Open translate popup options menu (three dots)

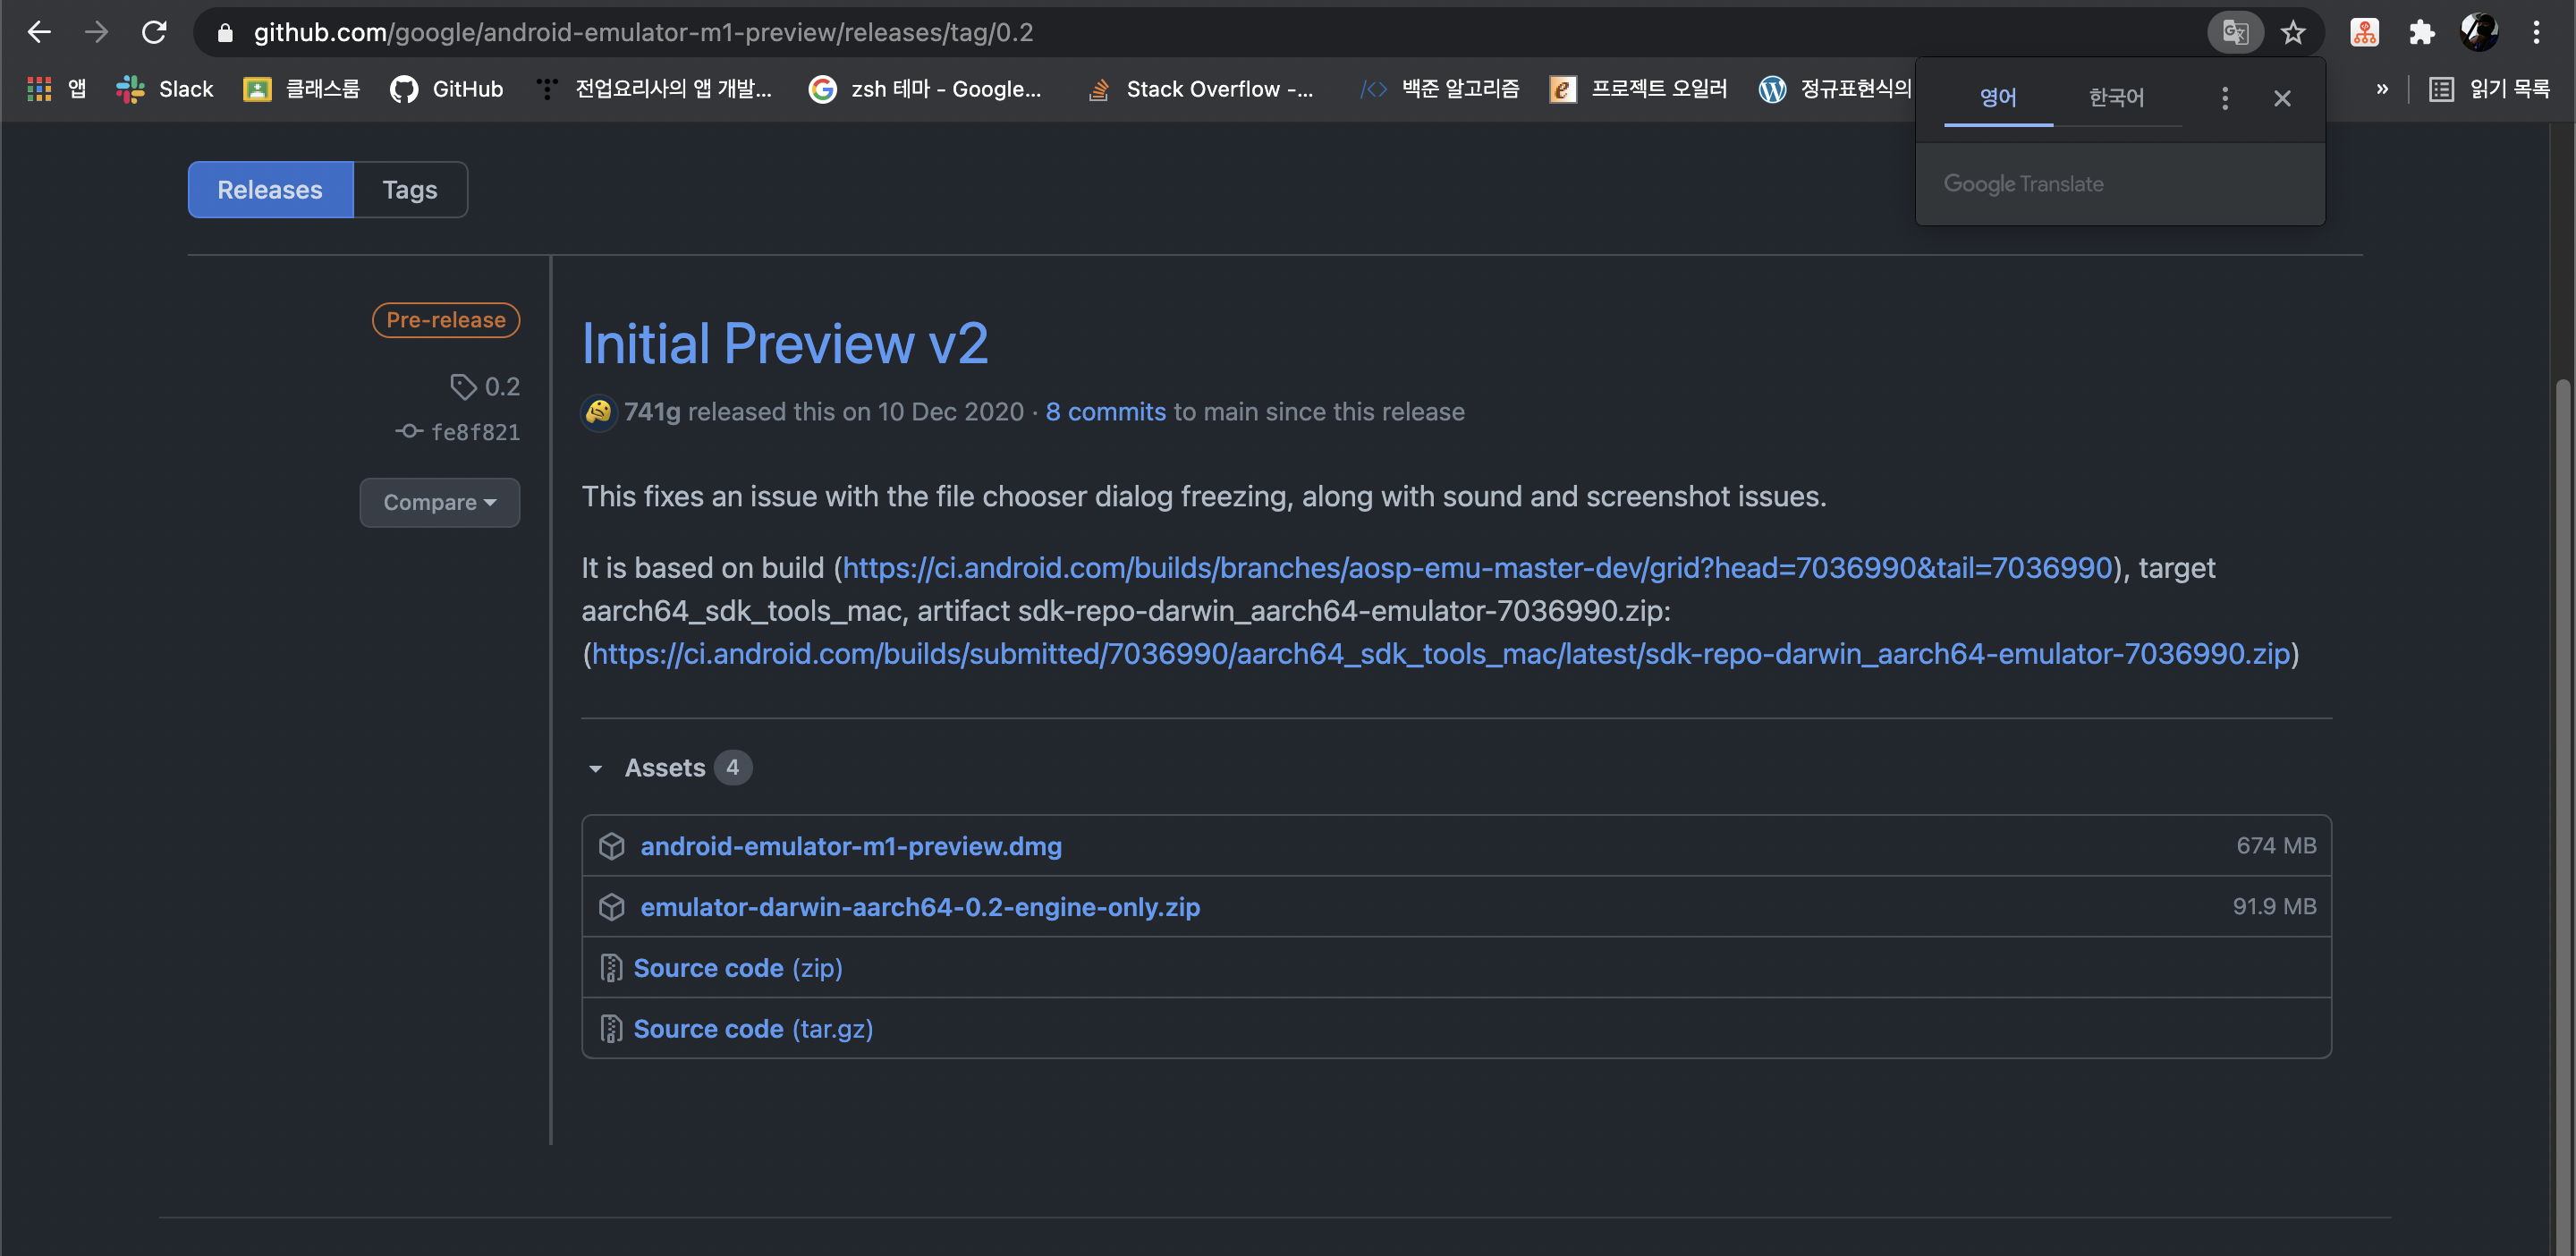click(x=2224, y=98)
